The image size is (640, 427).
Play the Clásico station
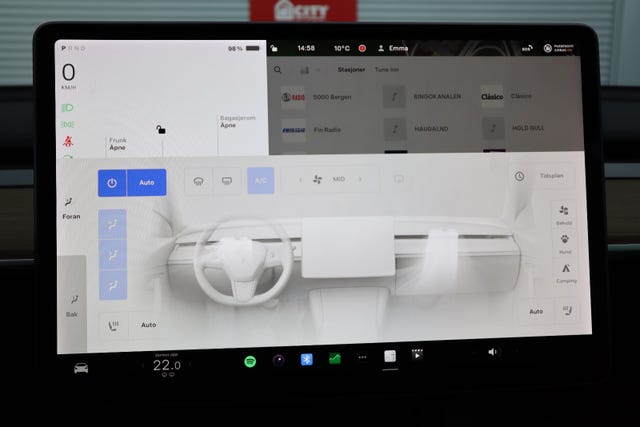[x=507, y=96]
